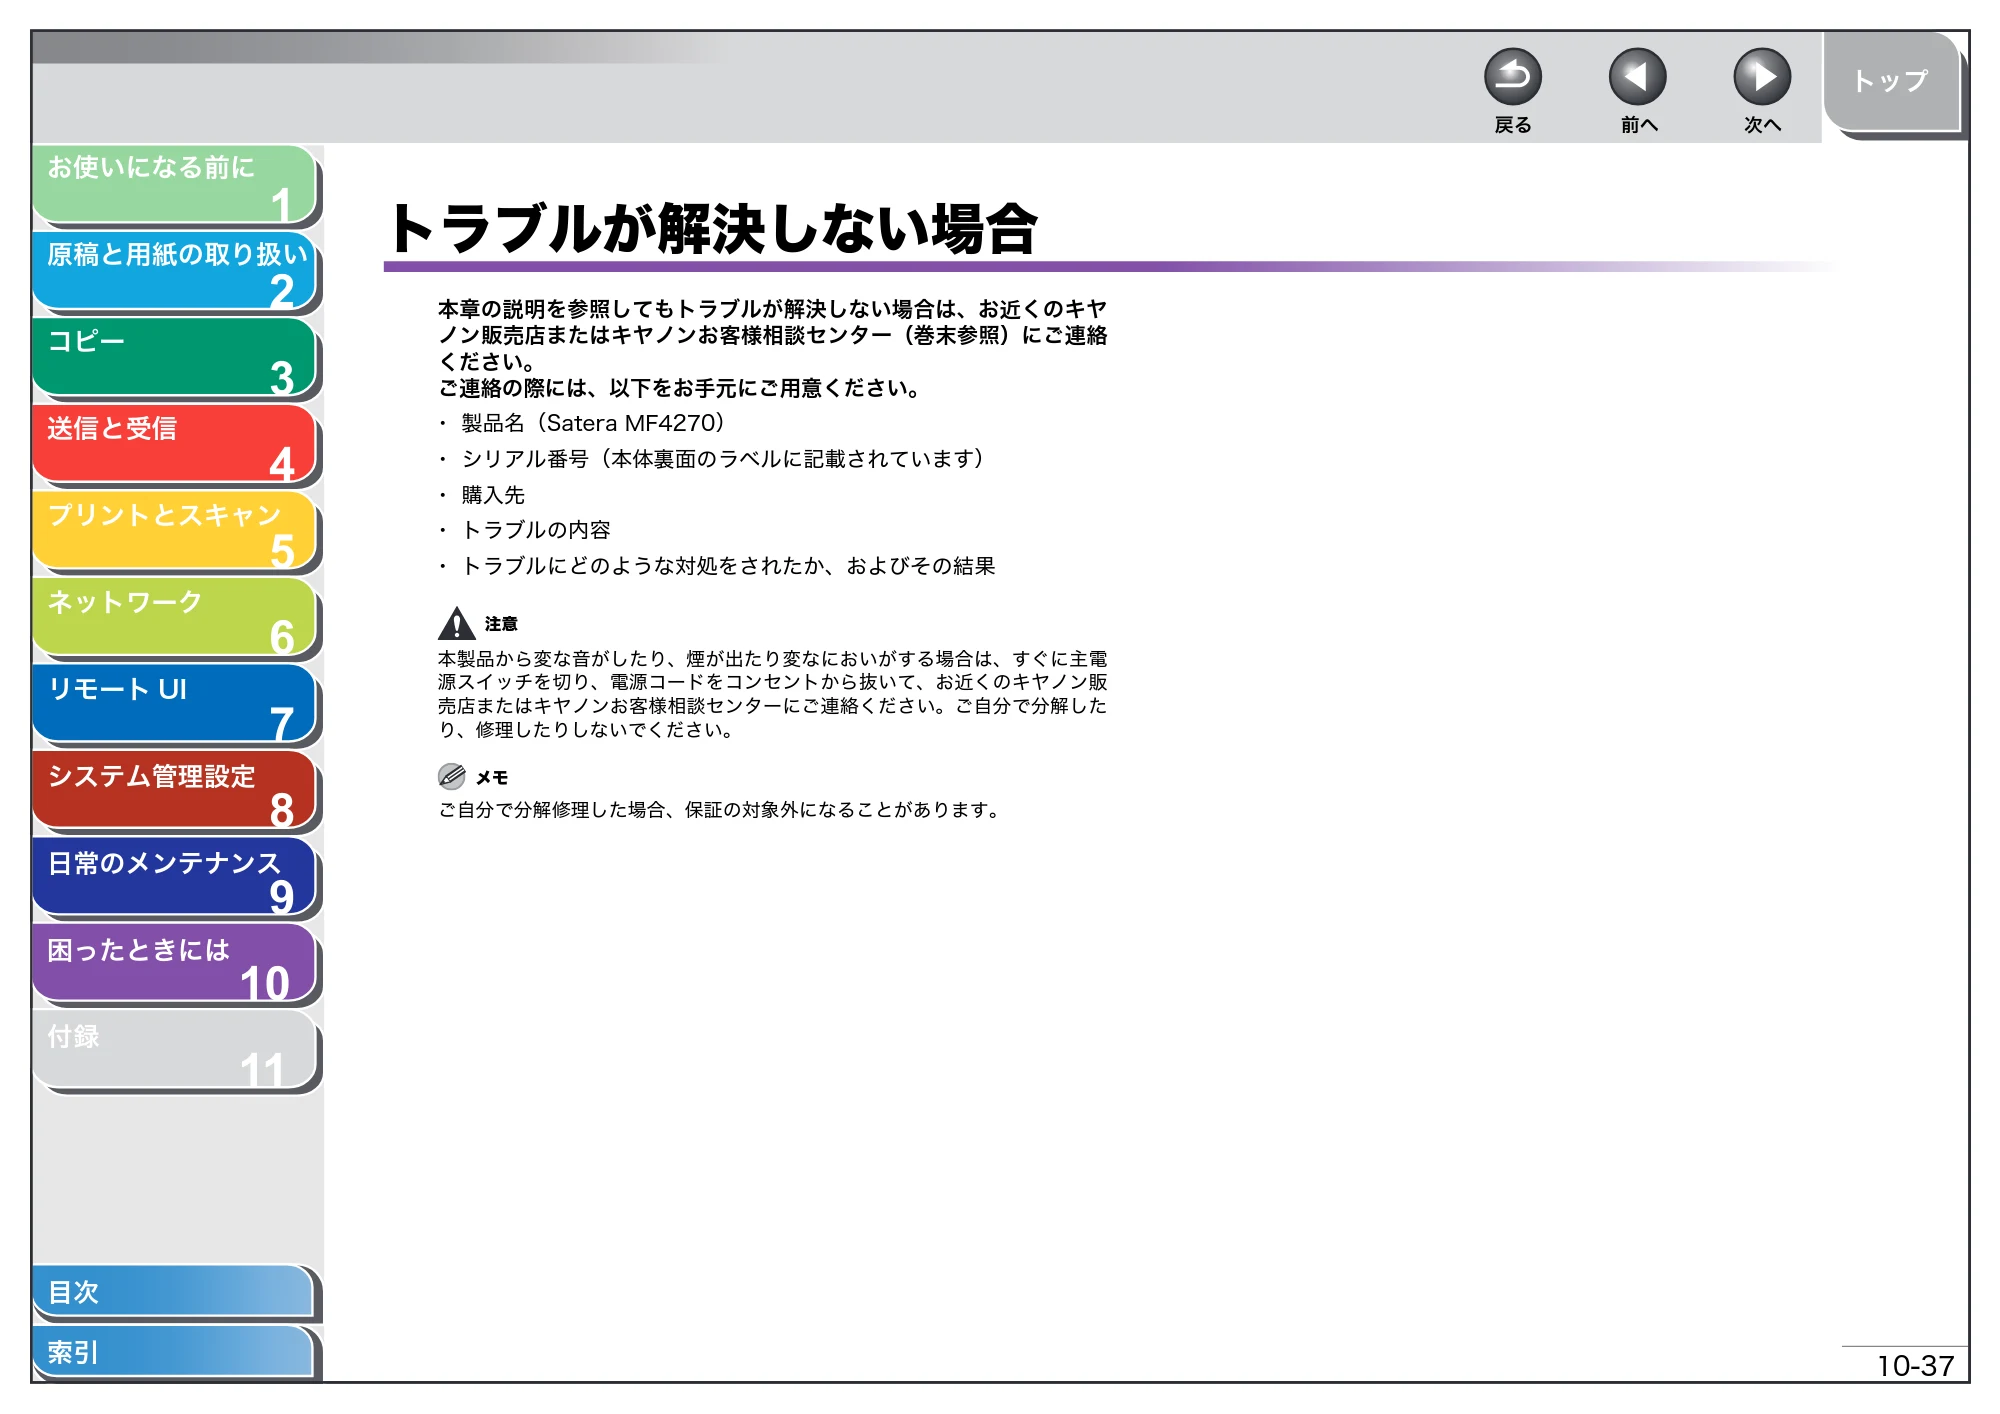The height and width of the screenshot is (1414, 2000).
Task: Click the bullet 製品名（Satera MF4270）
Action: [x=593, y=423]
